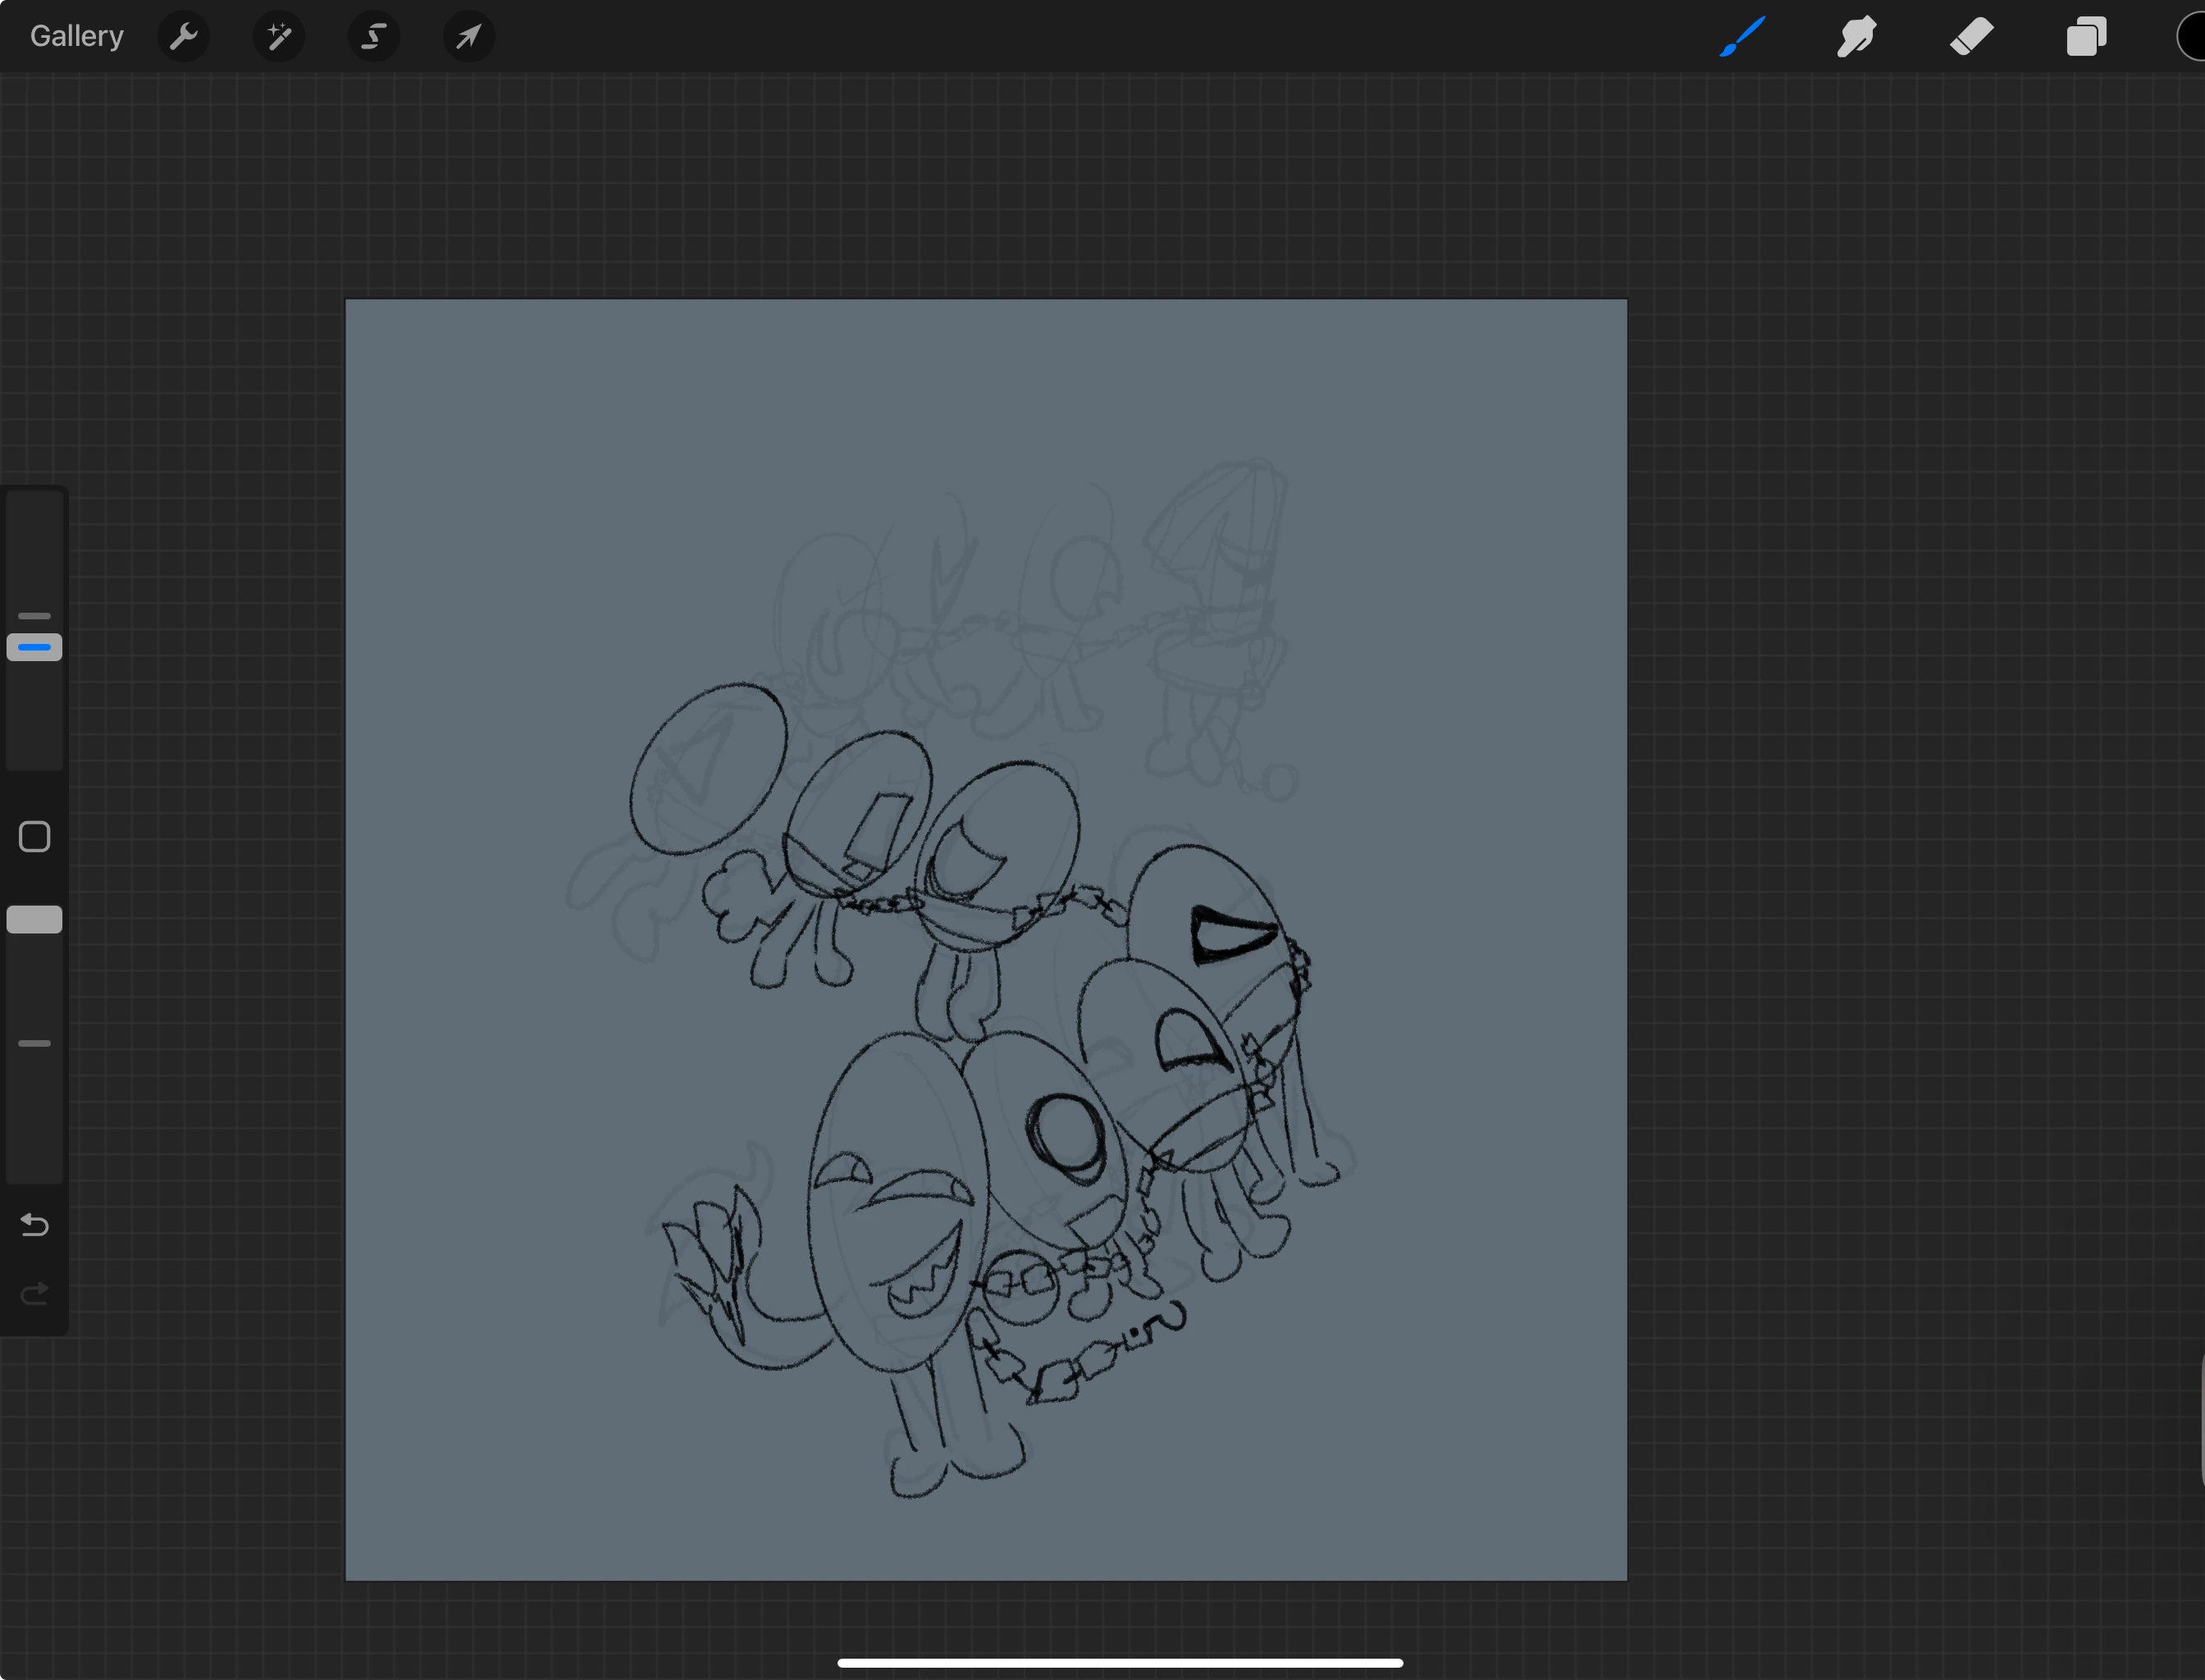
Task: Open the active color picker circle
Action: pyautogui.click(x=2194, y=37)
